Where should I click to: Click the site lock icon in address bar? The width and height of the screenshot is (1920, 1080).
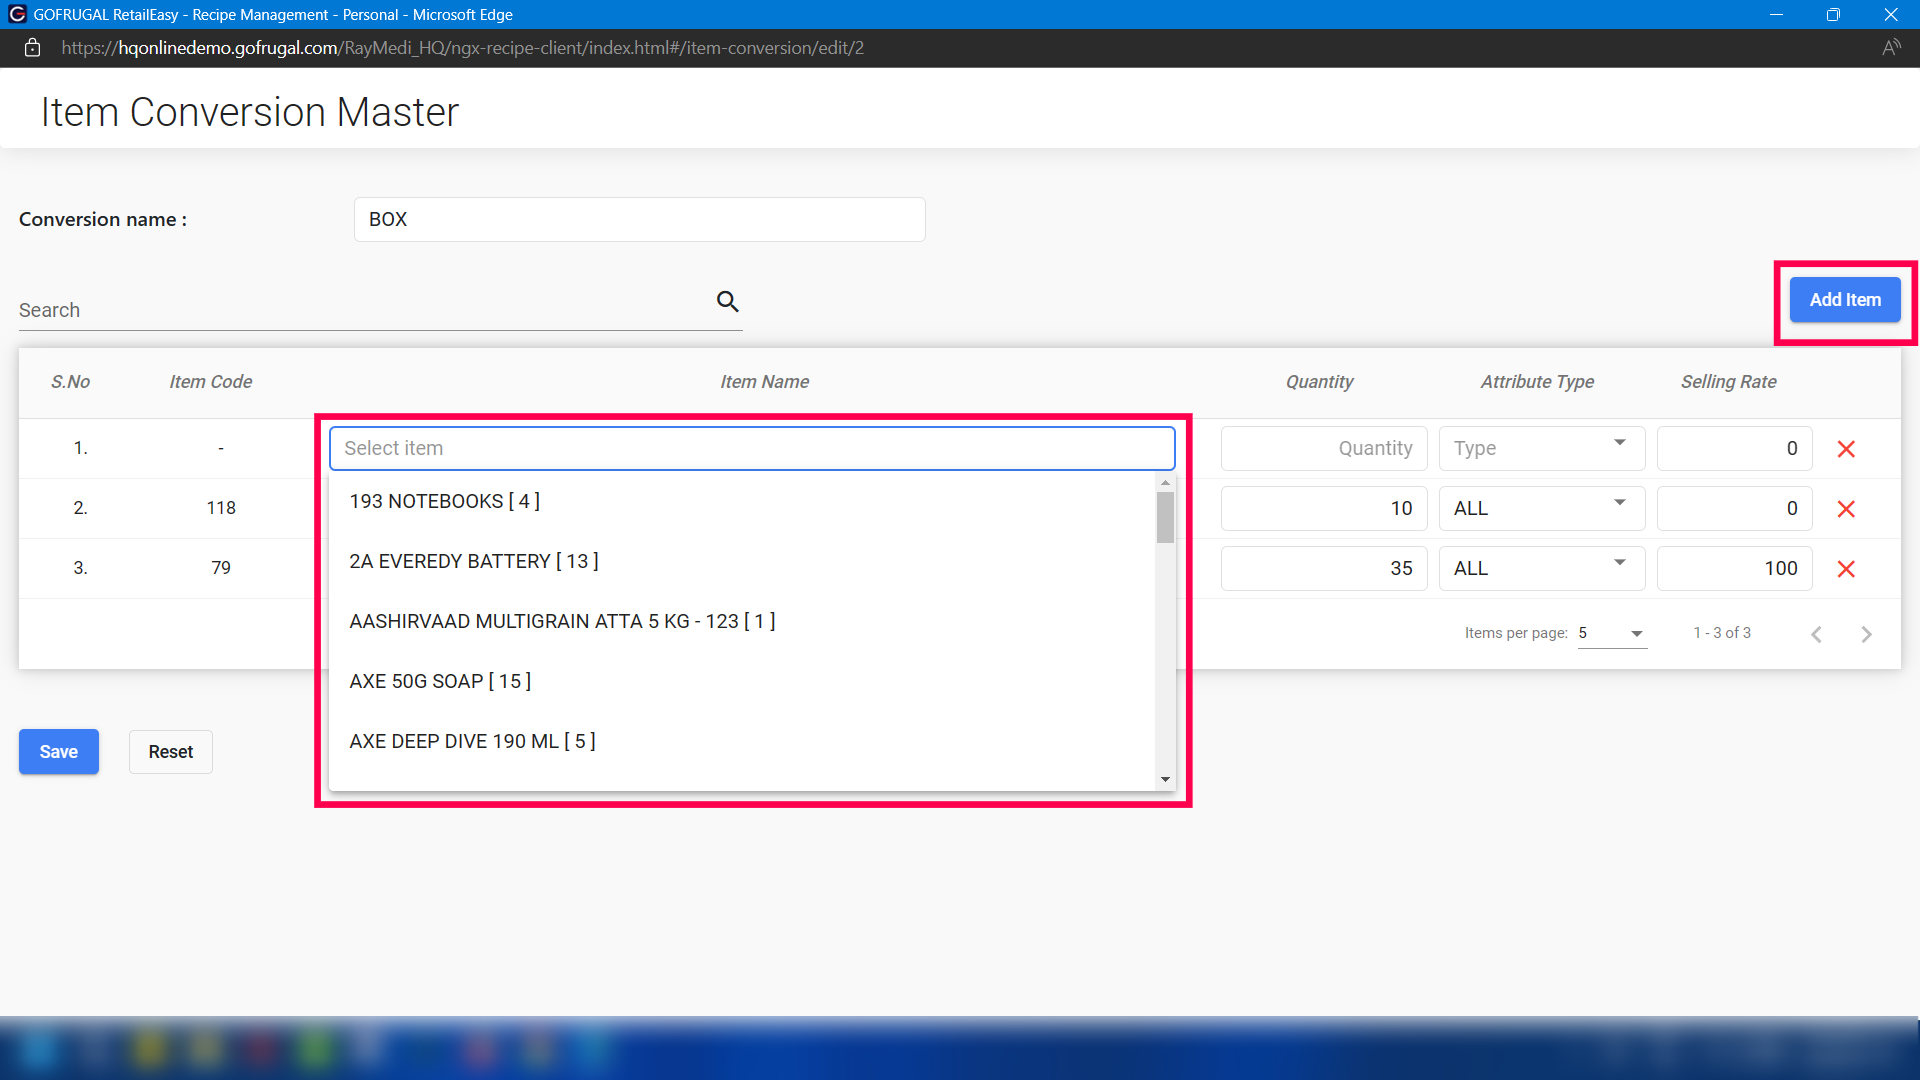coord(32,48)
